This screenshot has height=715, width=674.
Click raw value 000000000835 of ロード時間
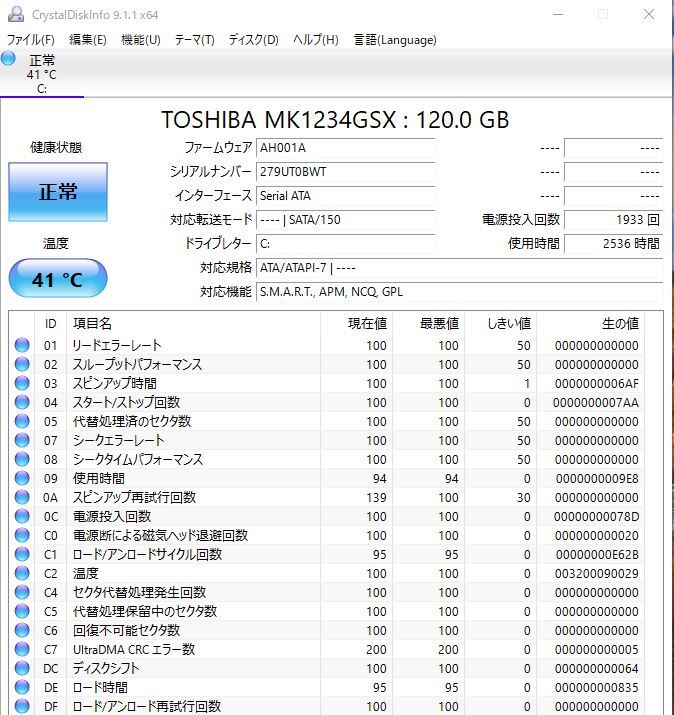click(x=596, y=688)
